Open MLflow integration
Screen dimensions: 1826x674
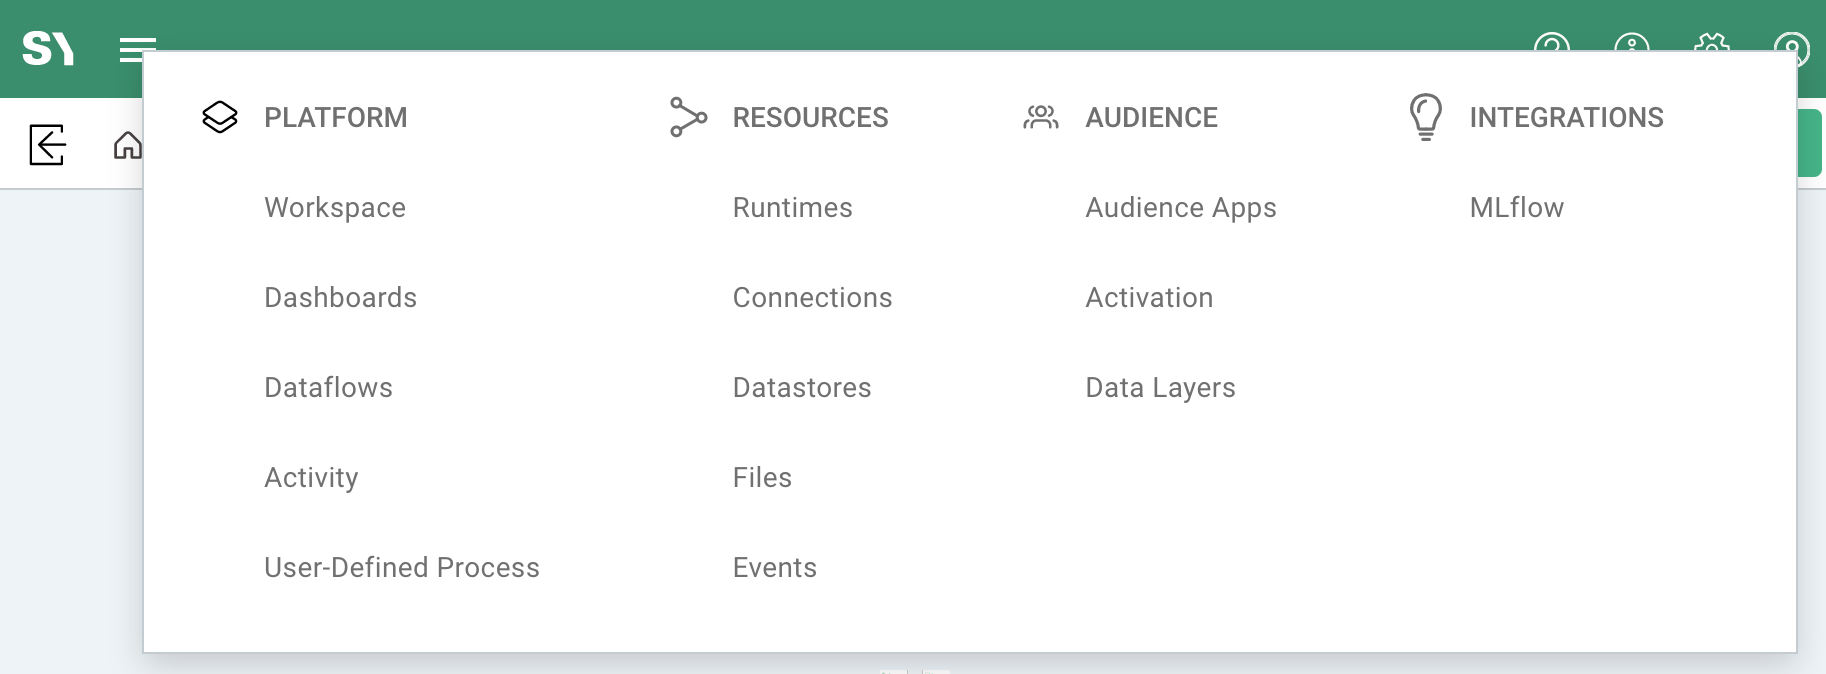click(1516, 207)
